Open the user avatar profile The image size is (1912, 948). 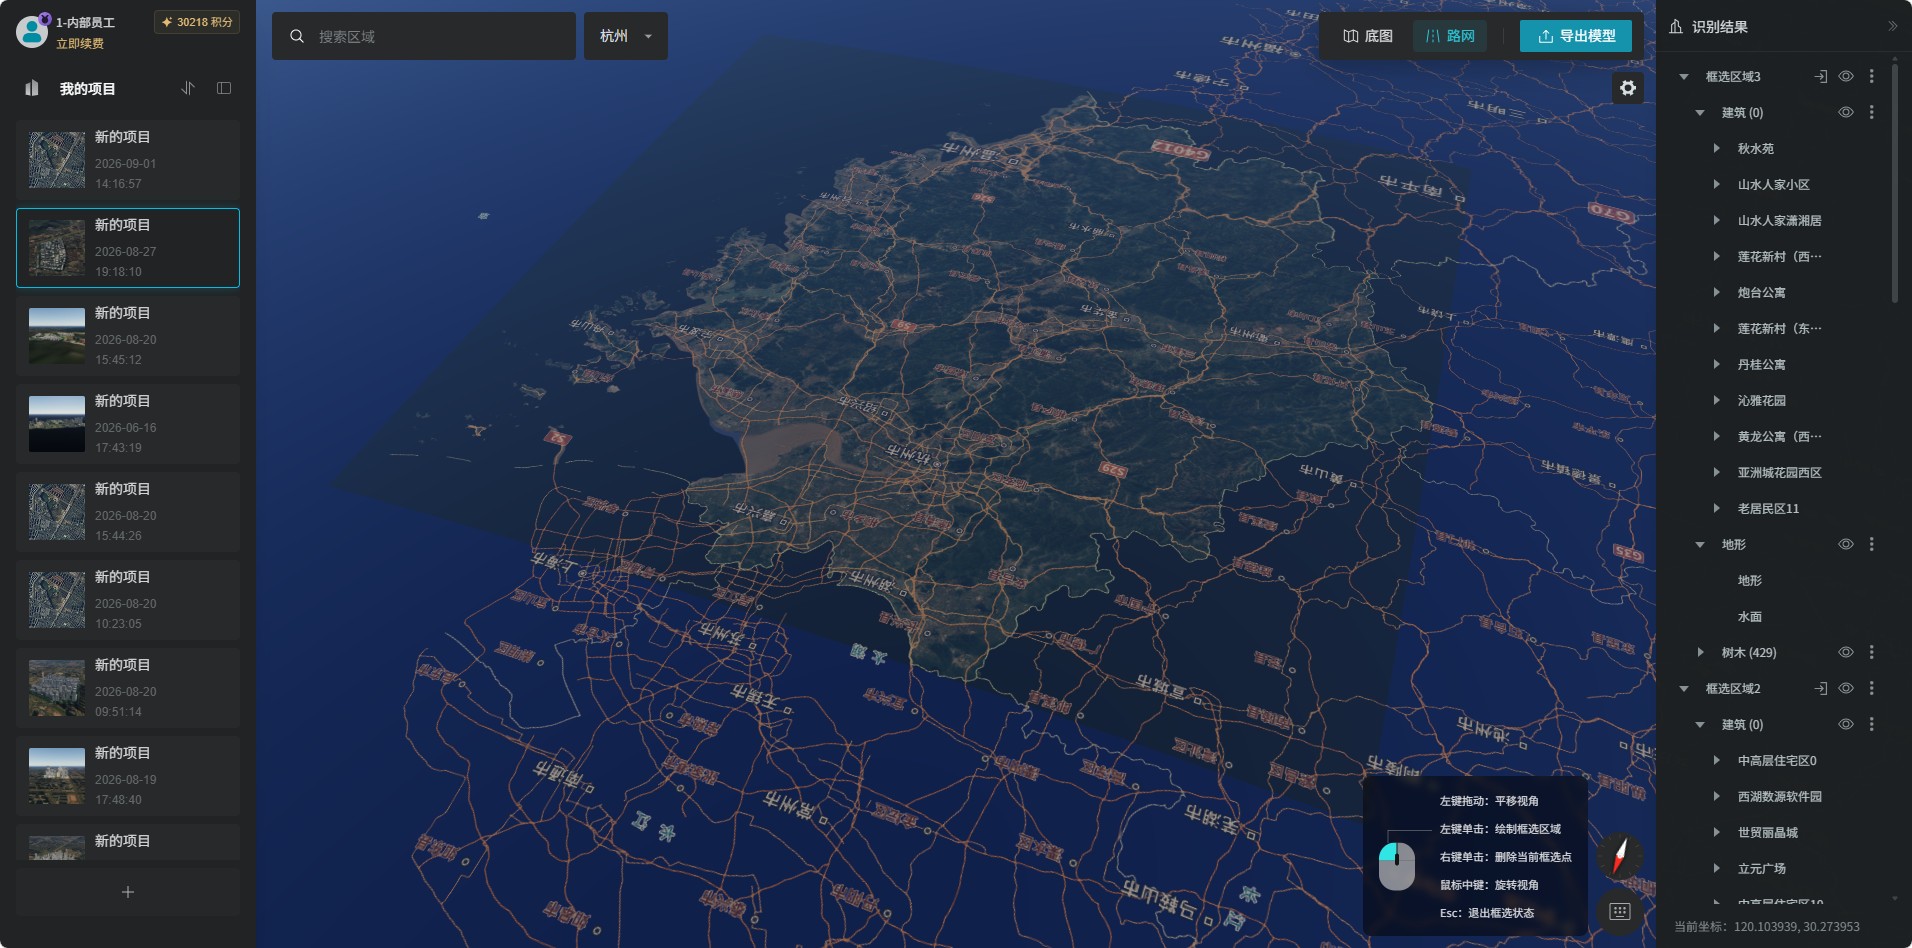(x=32, y=31)
